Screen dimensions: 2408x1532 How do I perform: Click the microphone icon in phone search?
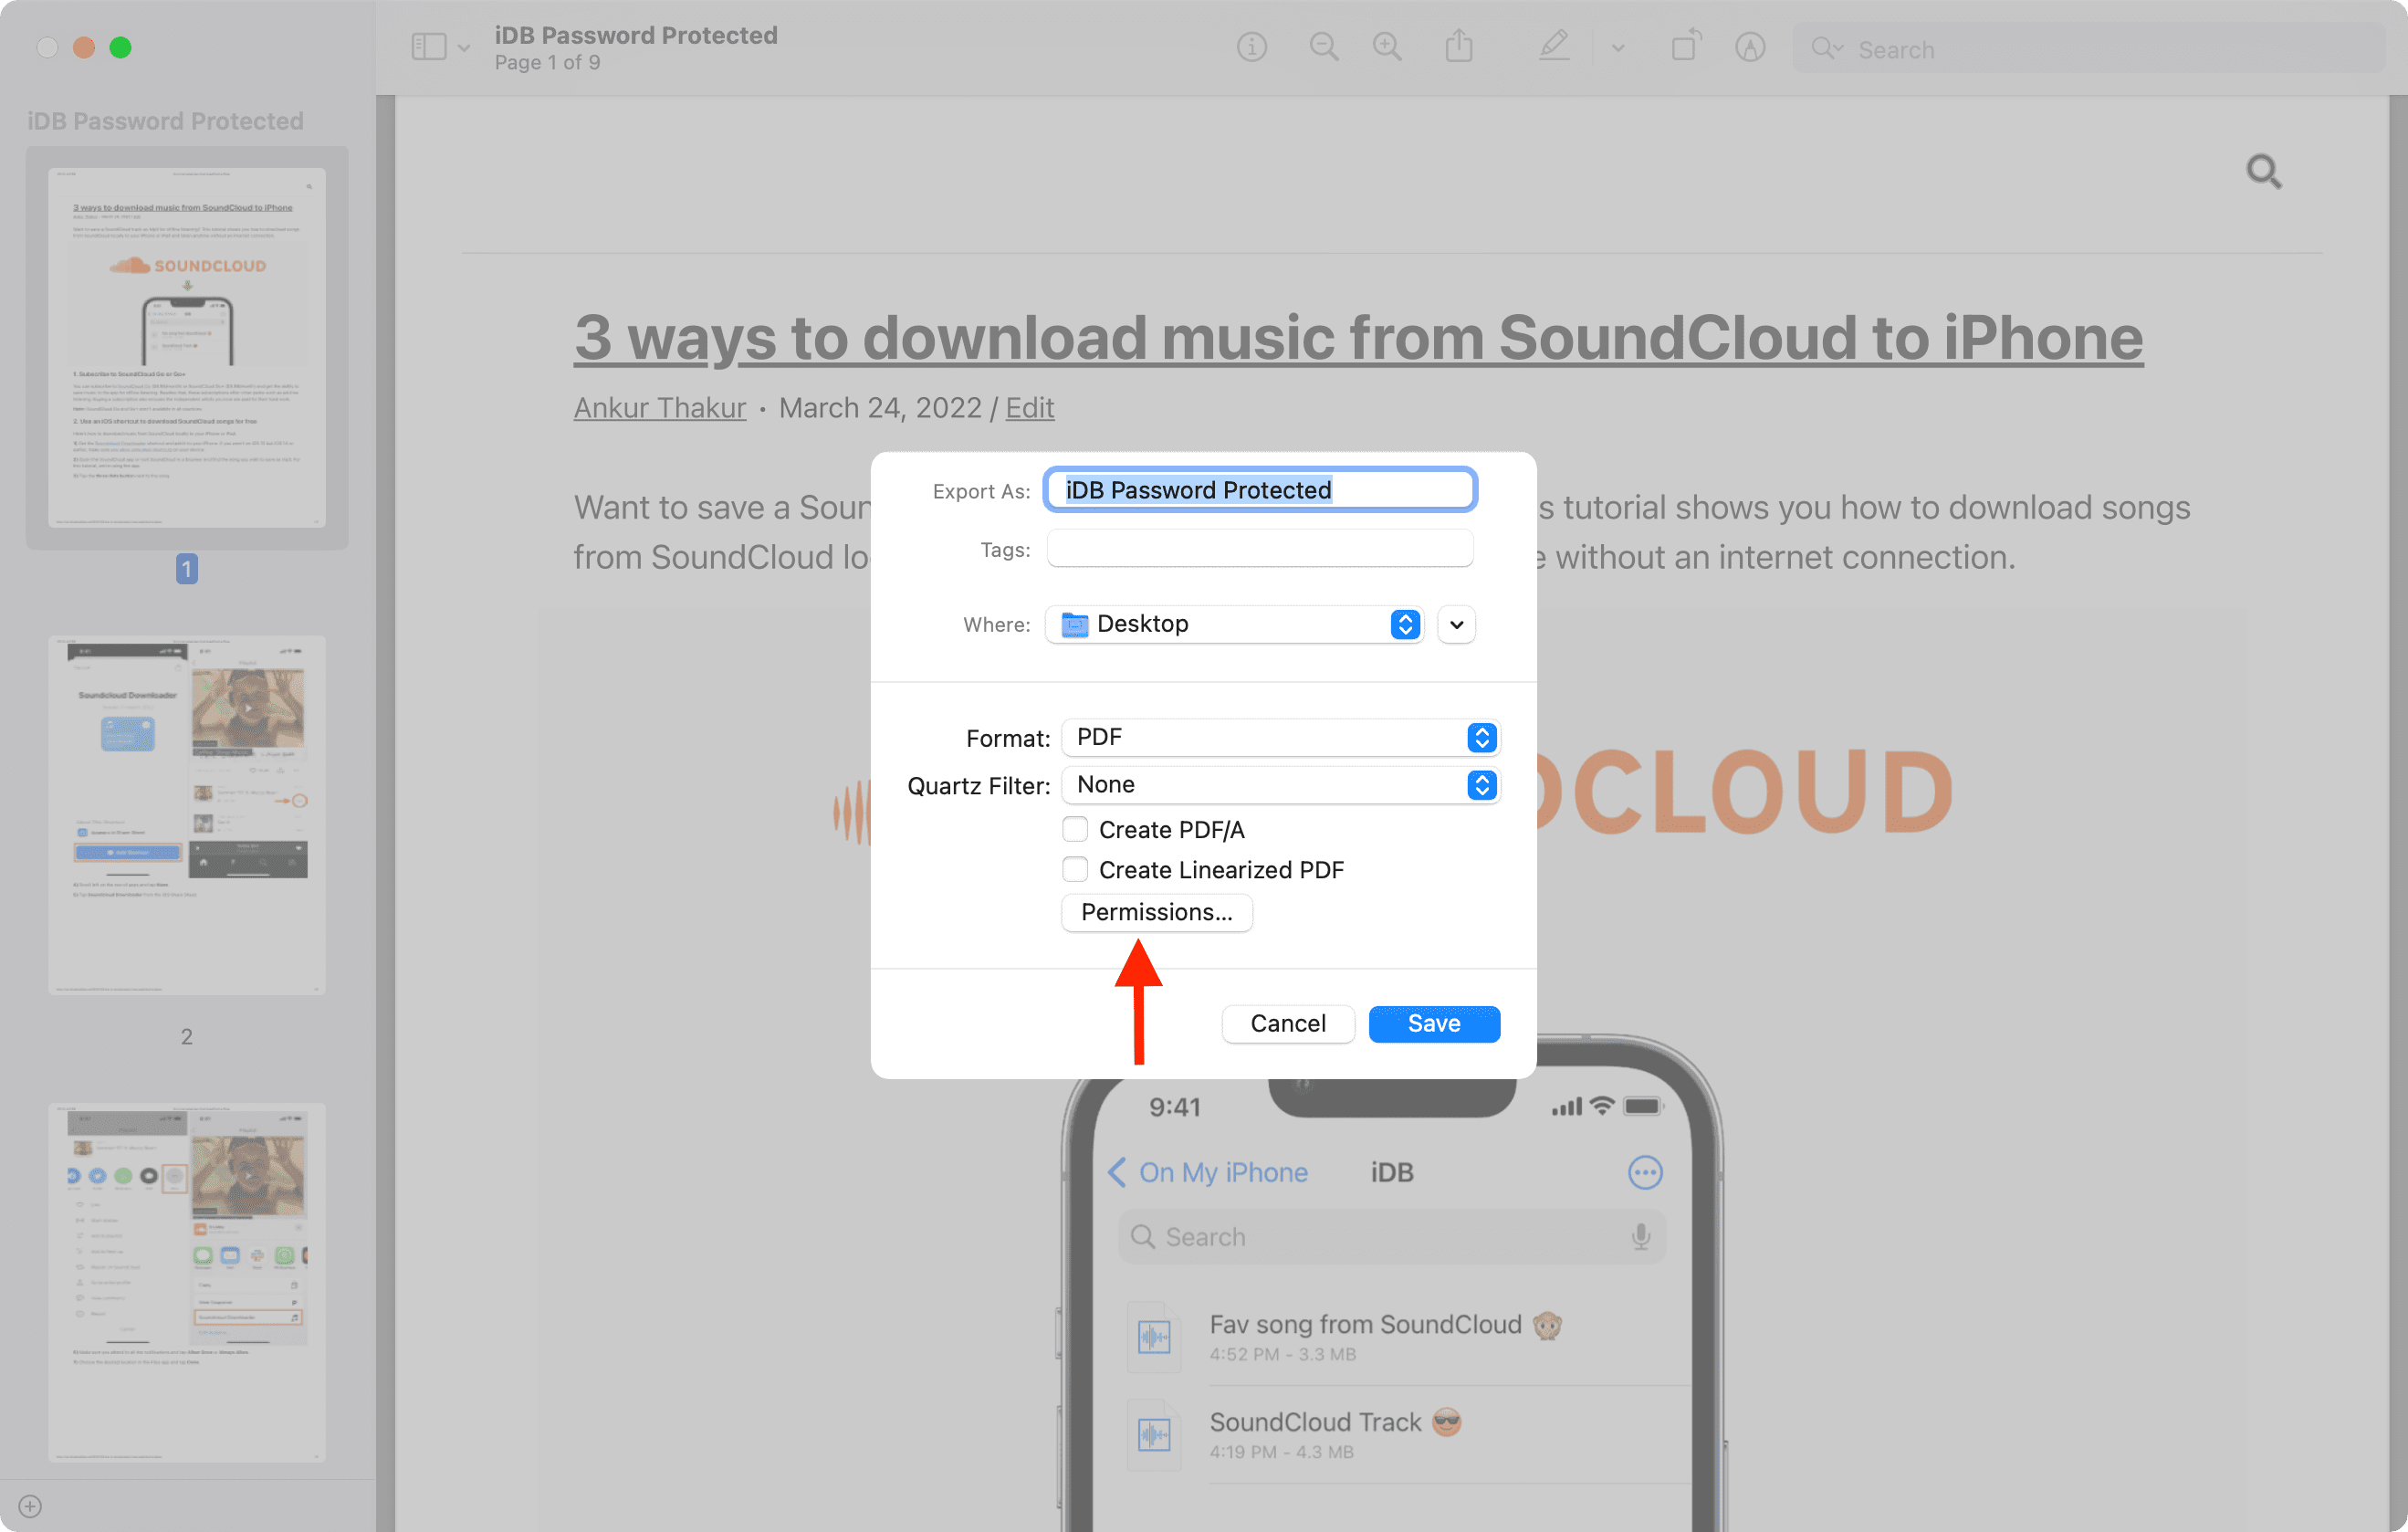pos(1640,1237)
